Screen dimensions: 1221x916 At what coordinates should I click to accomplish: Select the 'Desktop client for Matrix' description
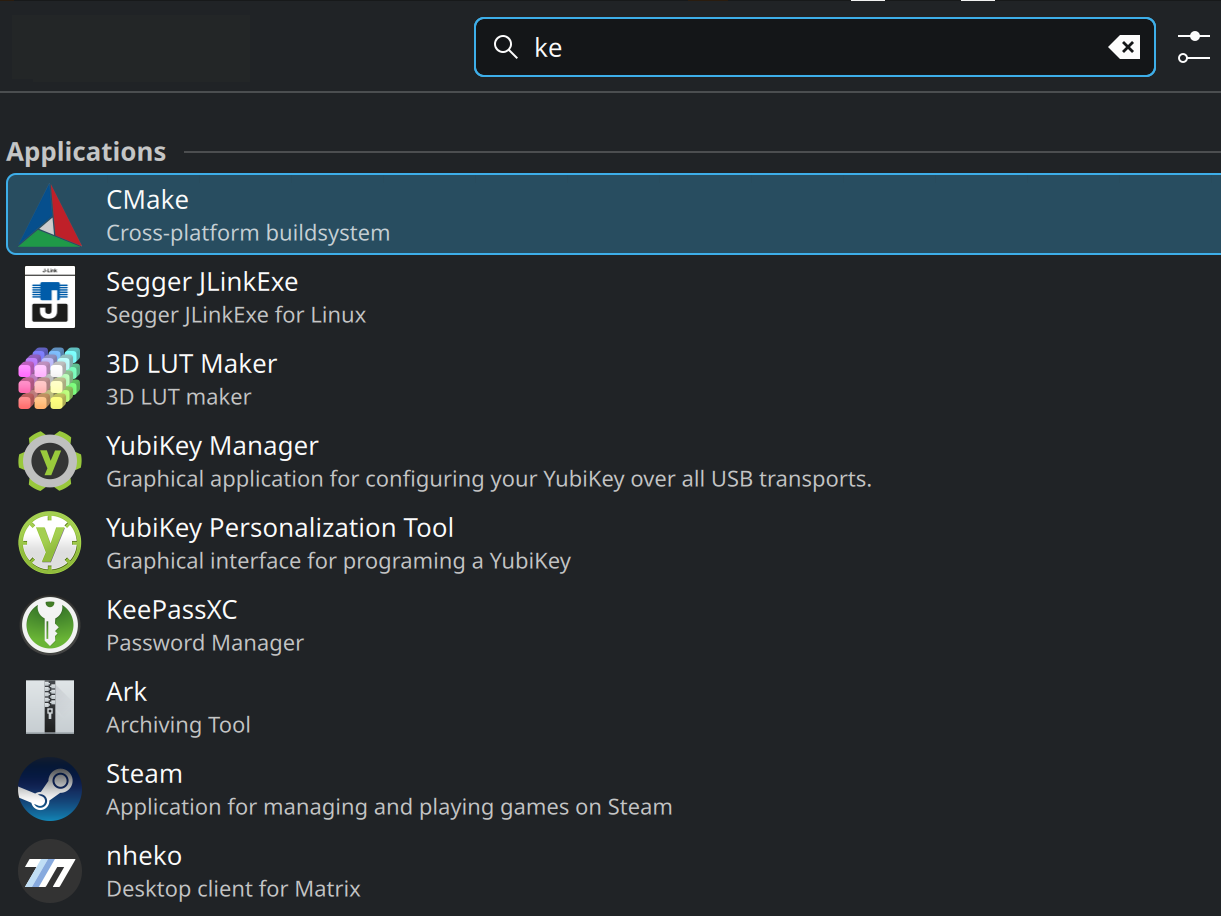point(233,889)
